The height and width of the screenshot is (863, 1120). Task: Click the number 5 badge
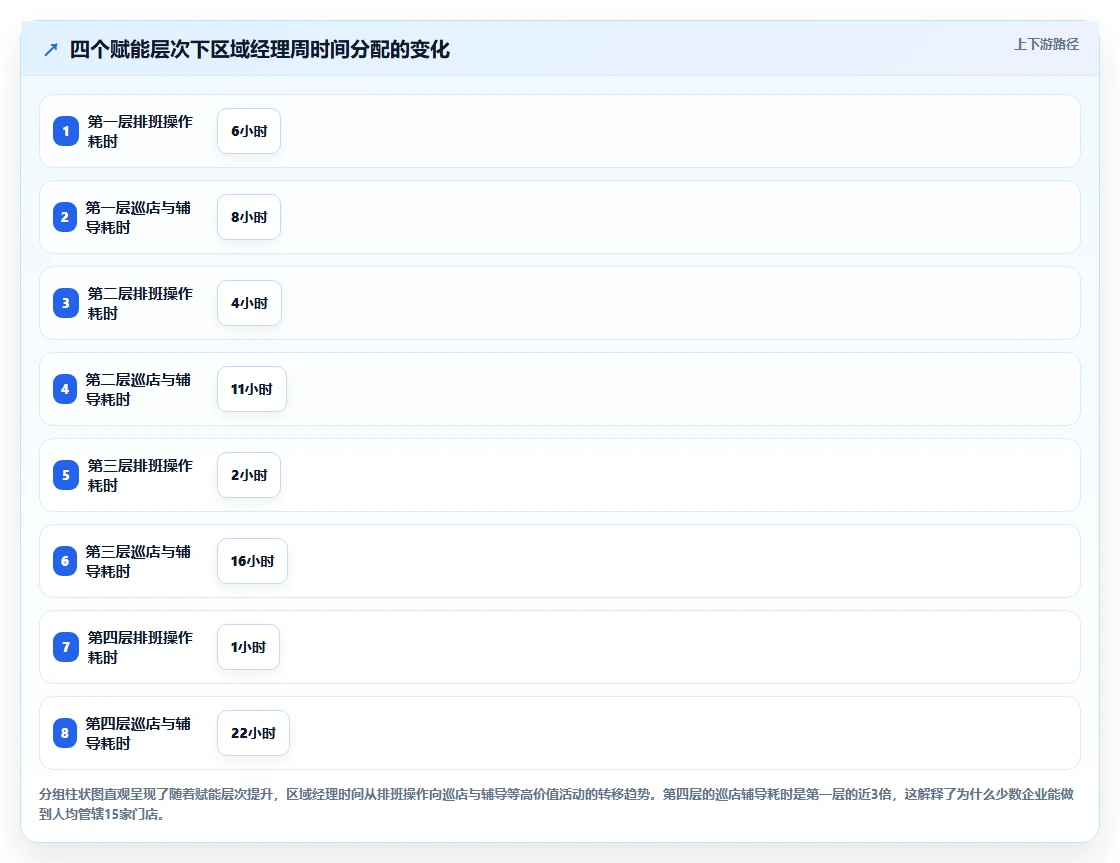(66, 475)
